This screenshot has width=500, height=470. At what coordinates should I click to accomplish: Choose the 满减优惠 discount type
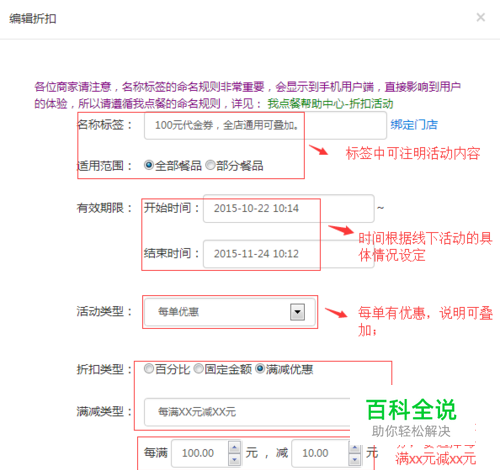260,369
